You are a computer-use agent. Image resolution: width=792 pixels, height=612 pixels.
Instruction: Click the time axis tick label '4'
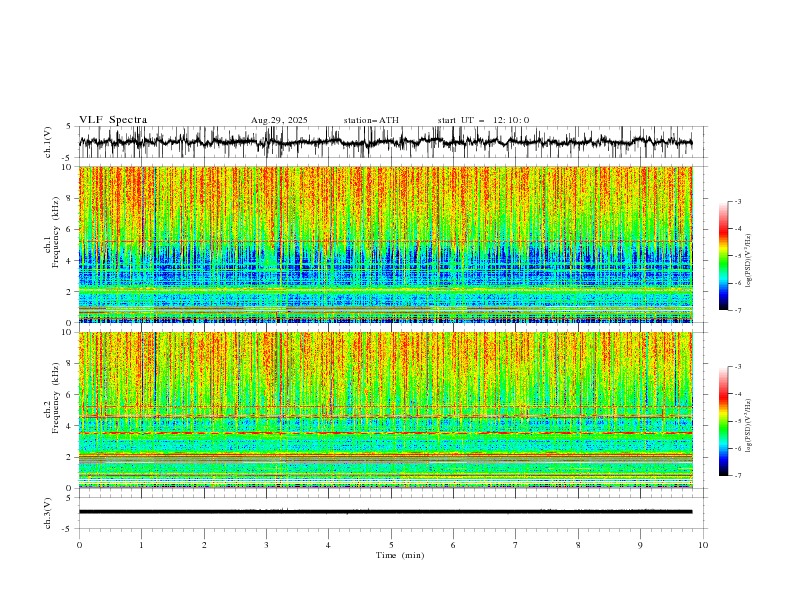328,545
